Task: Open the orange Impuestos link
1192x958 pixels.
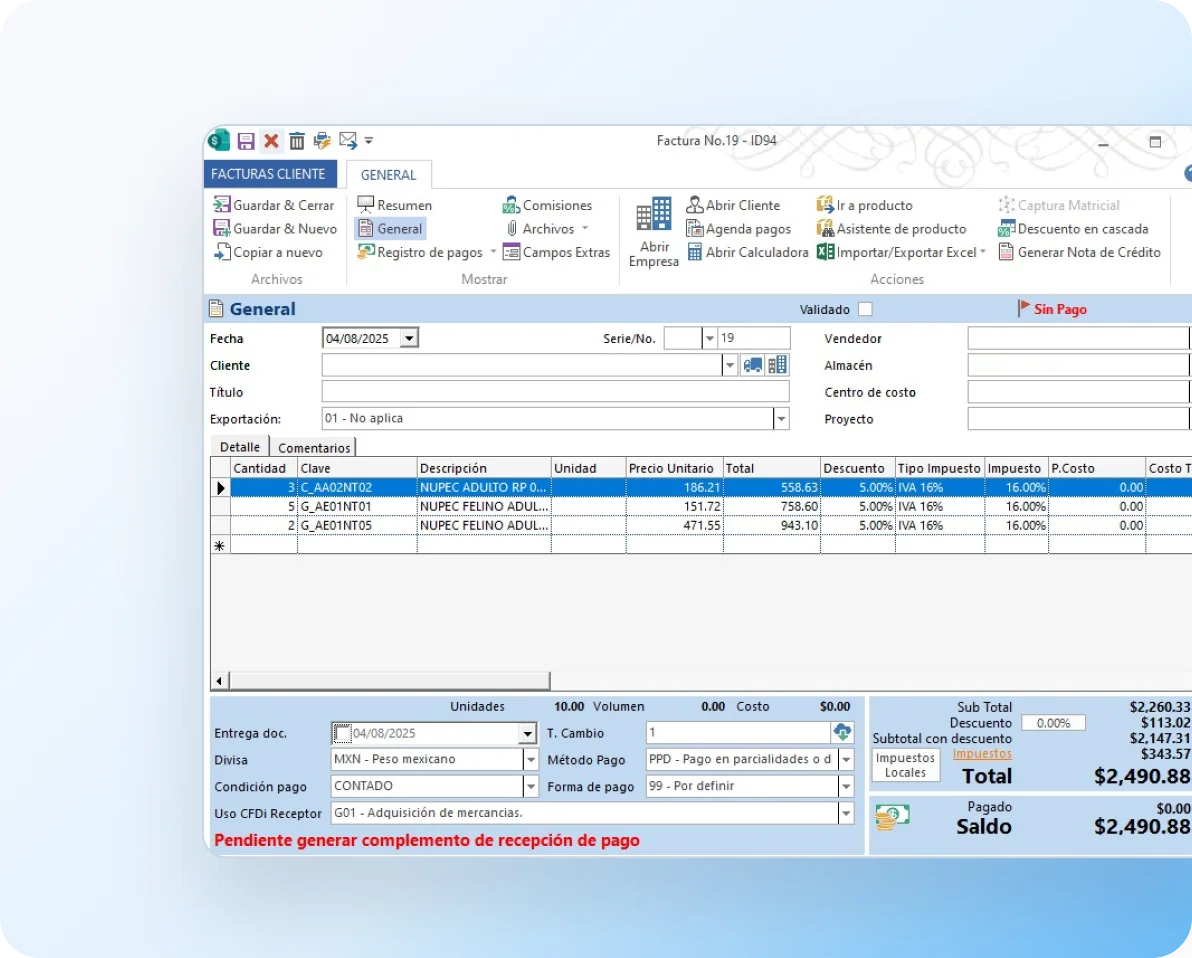Action: (982, 754)
